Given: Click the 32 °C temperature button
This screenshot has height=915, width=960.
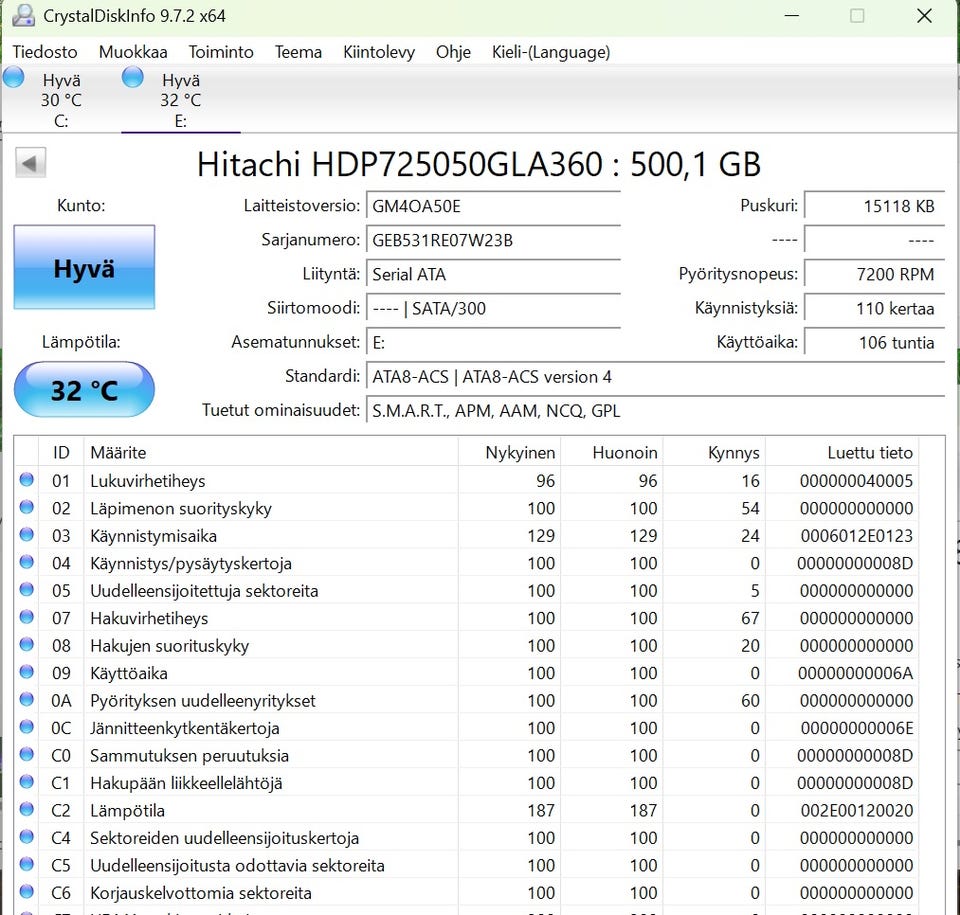Looking at the screenshot, I should pos(84,390).
